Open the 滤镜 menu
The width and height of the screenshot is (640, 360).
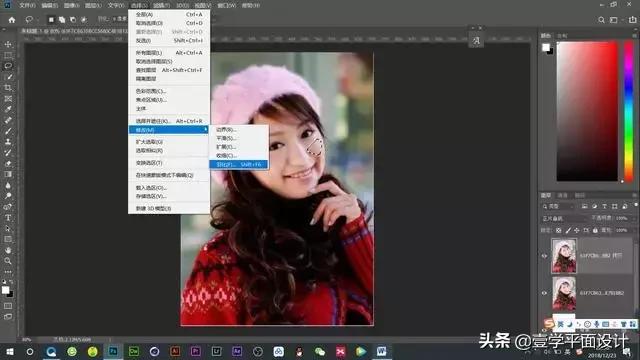(x=161, y=5)
